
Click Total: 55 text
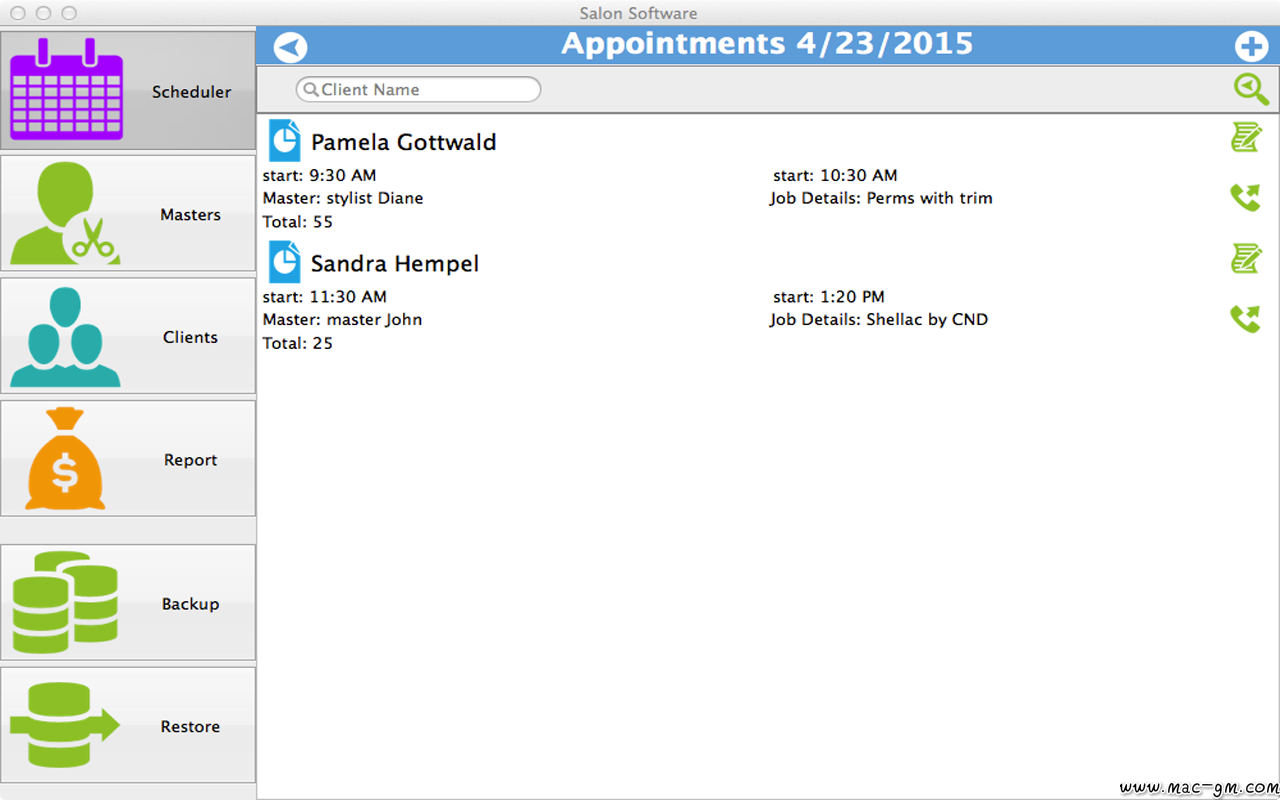click(x=298, y=222)
